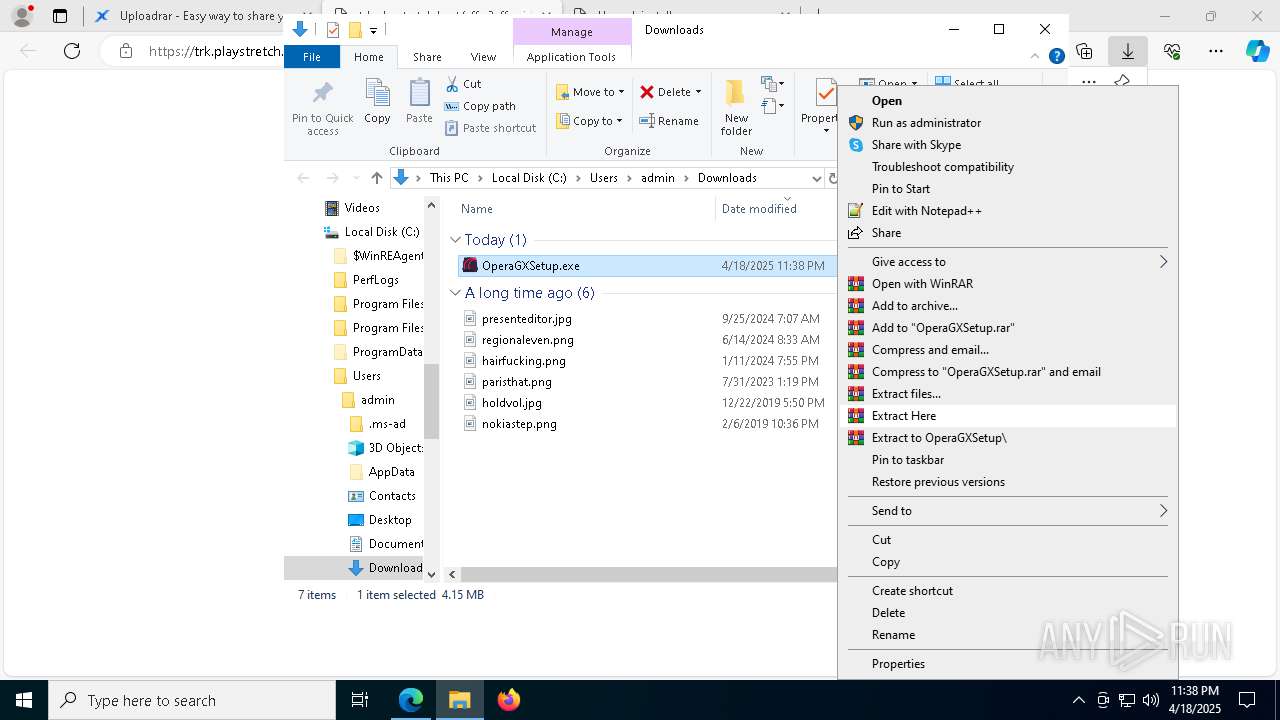The image size is (1280, 720).
Task: Click Users in the address breadcrumb
Action: [603, 178]
